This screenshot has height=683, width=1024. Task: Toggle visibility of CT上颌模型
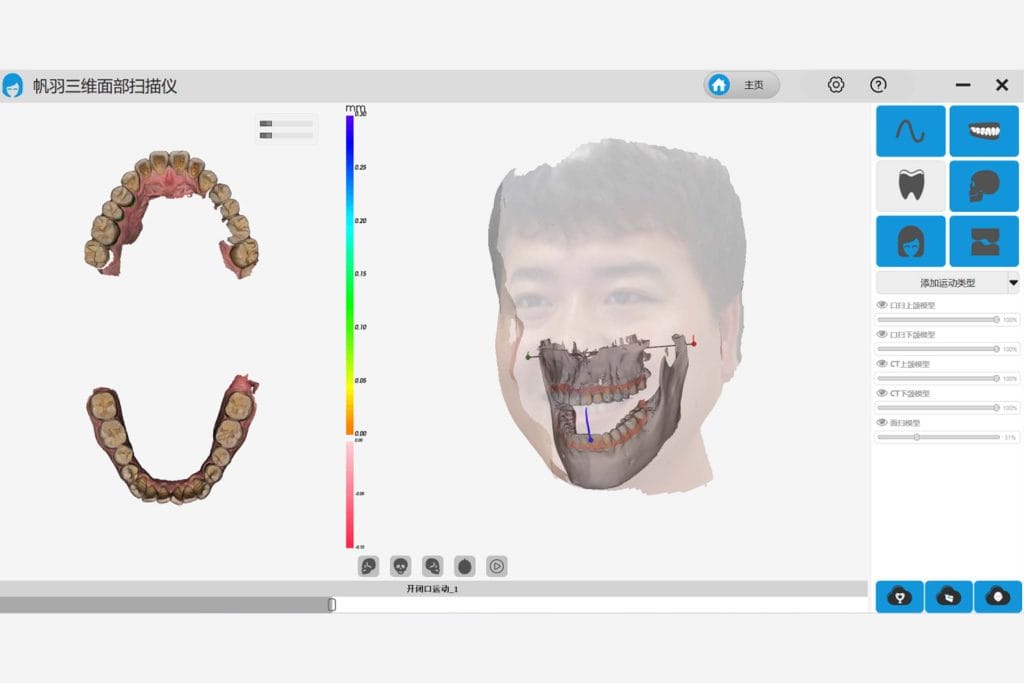(881, 364)
